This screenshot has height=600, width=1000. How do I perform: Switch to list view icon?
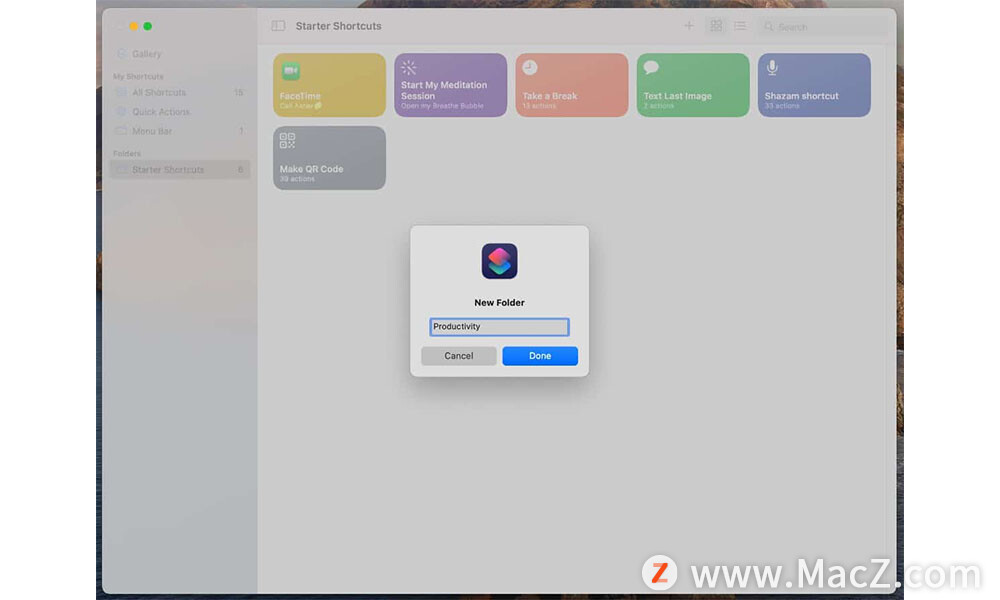pyautogui.click(x=740, y=26)
